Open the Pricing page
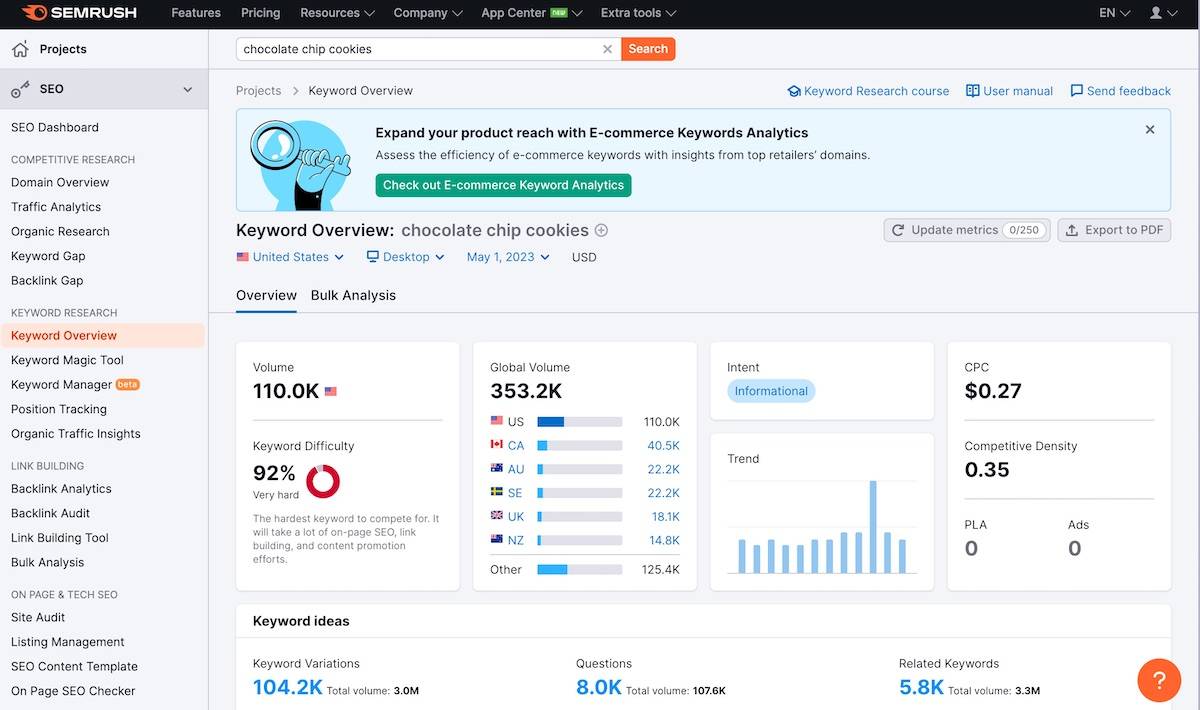Viewport: 1200px width, 710px height. pyautogui.click(x=260, y=13)
